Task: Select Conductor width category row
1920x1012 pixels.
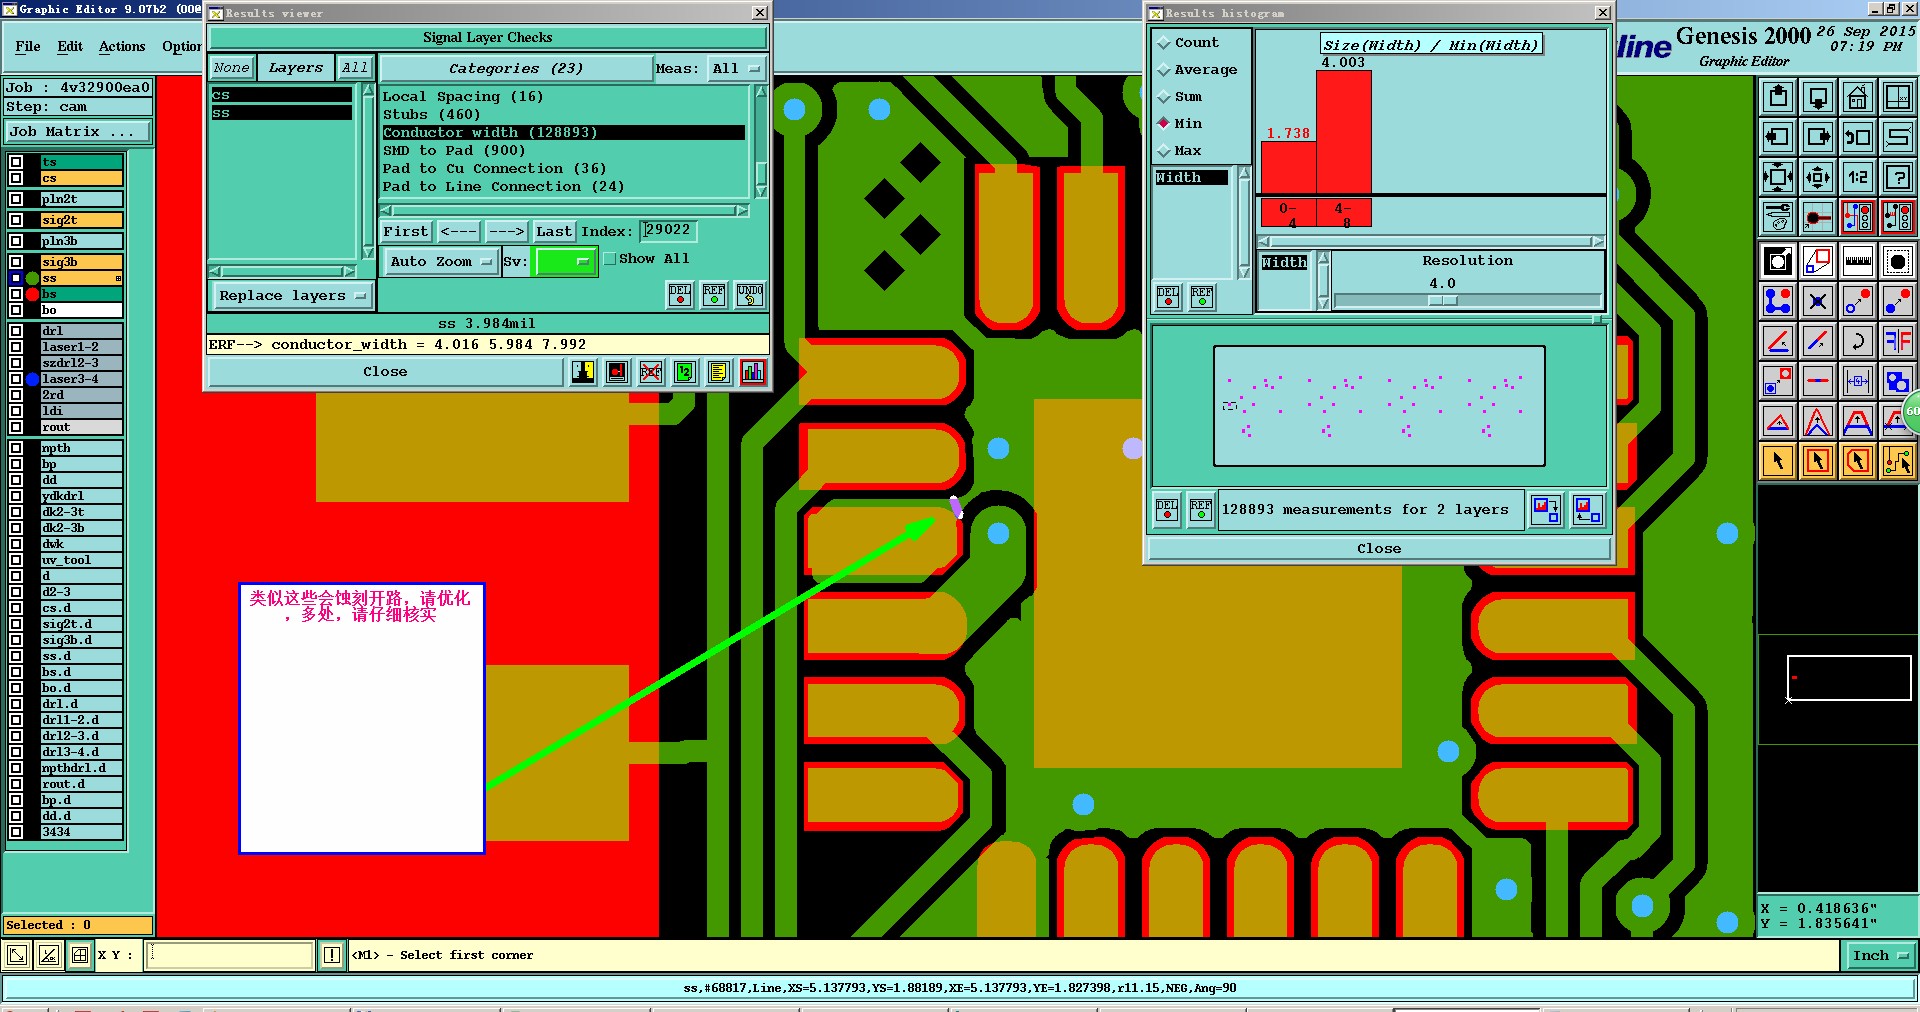Action: coord(564,133)
